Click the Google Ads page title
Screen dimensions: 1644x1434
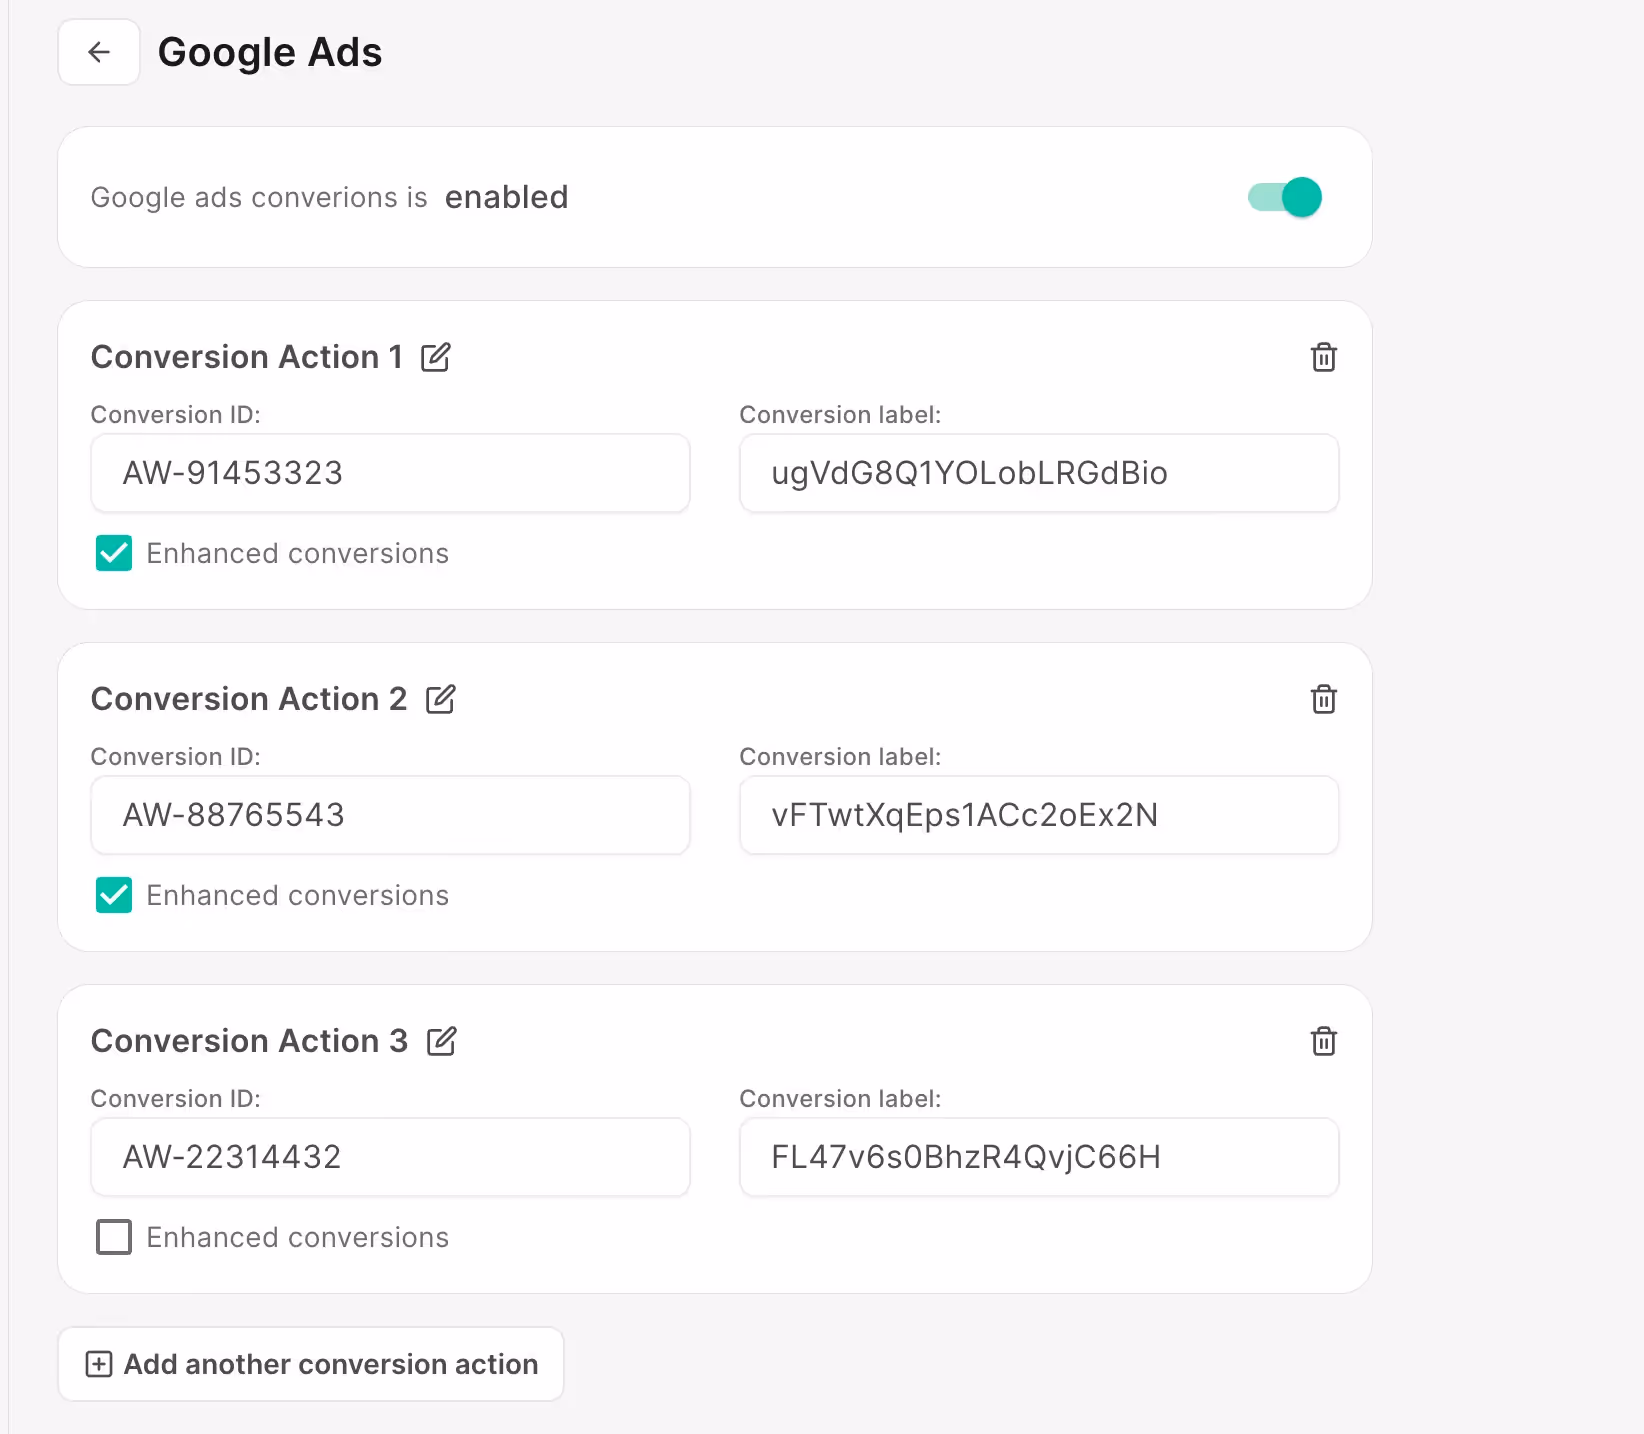click(x=270, y=52)
